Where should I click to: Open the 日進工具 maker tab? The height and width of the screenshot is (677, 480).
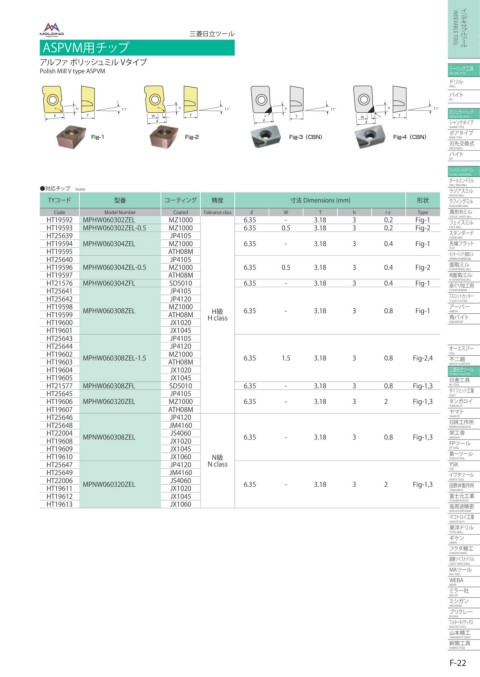tap(464, 381)
